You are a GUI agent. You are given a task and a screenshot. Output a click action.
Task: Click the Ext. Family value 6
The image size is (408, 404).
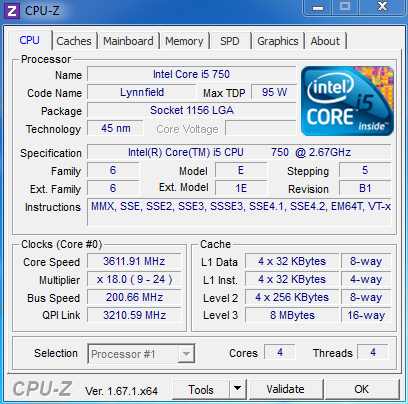(x=113, y=188)
